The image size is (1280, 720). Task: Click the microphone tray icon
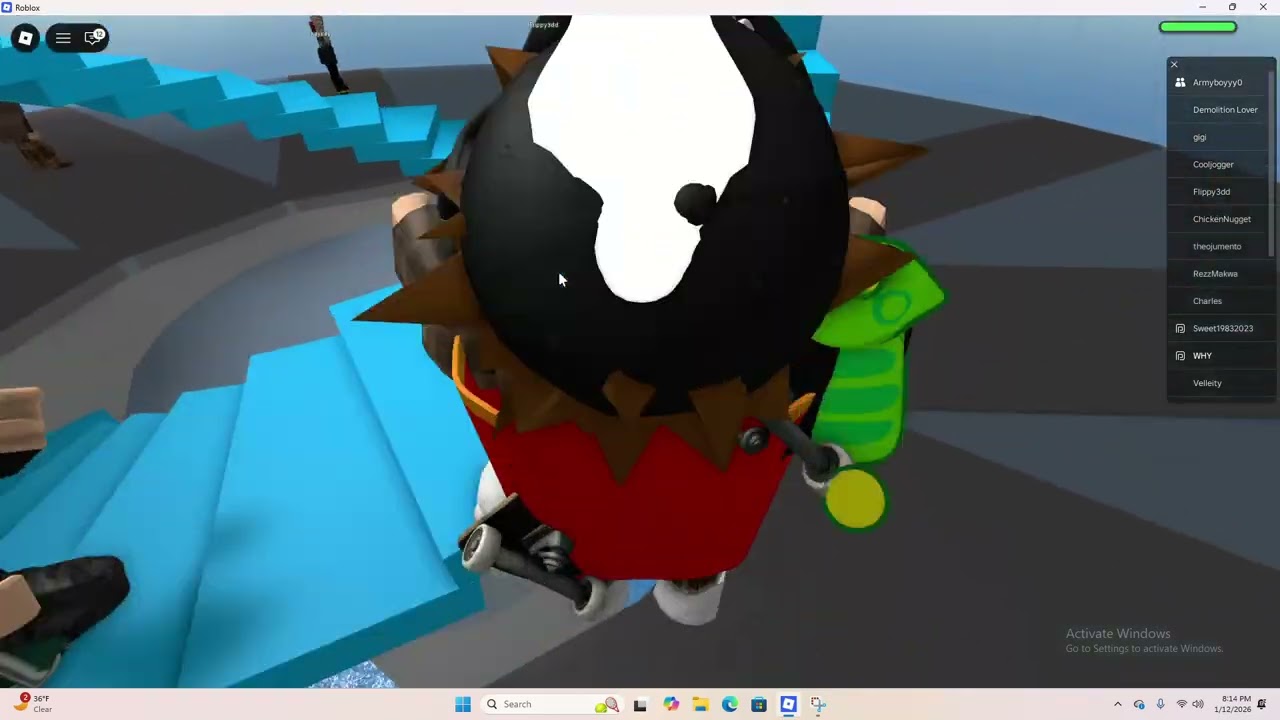pyautogui.click(x=1160, y=704)
